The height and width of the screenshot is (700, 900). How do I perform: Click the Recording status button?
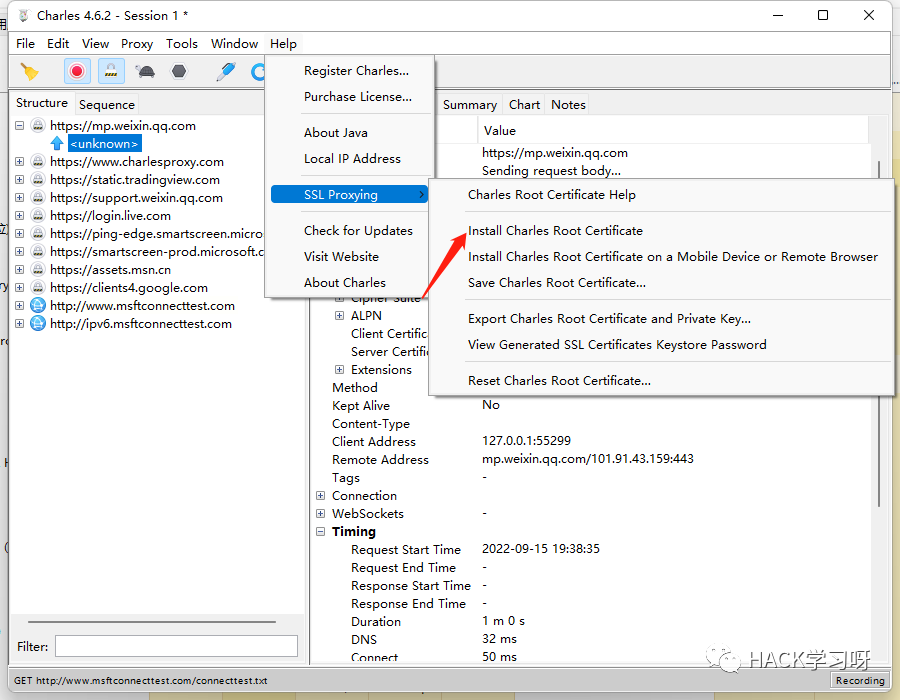[859, 680]
